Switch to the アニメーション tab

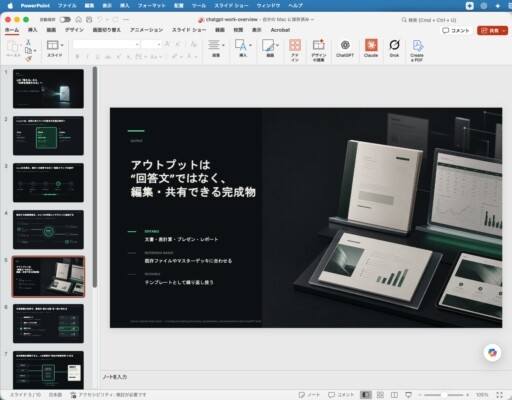[146, 30]
